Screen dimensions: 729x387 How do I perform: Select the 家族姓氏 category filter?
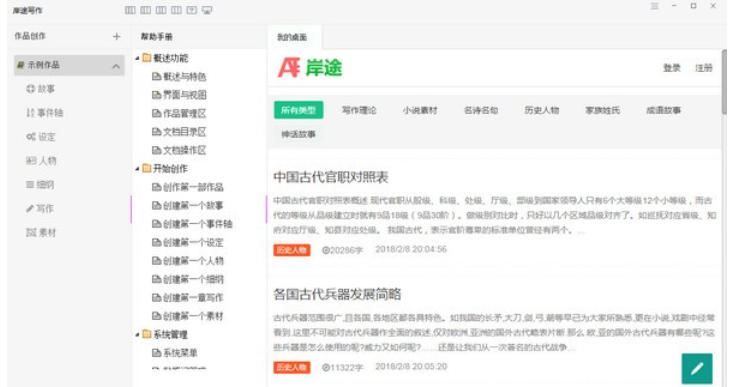[603, 110]
